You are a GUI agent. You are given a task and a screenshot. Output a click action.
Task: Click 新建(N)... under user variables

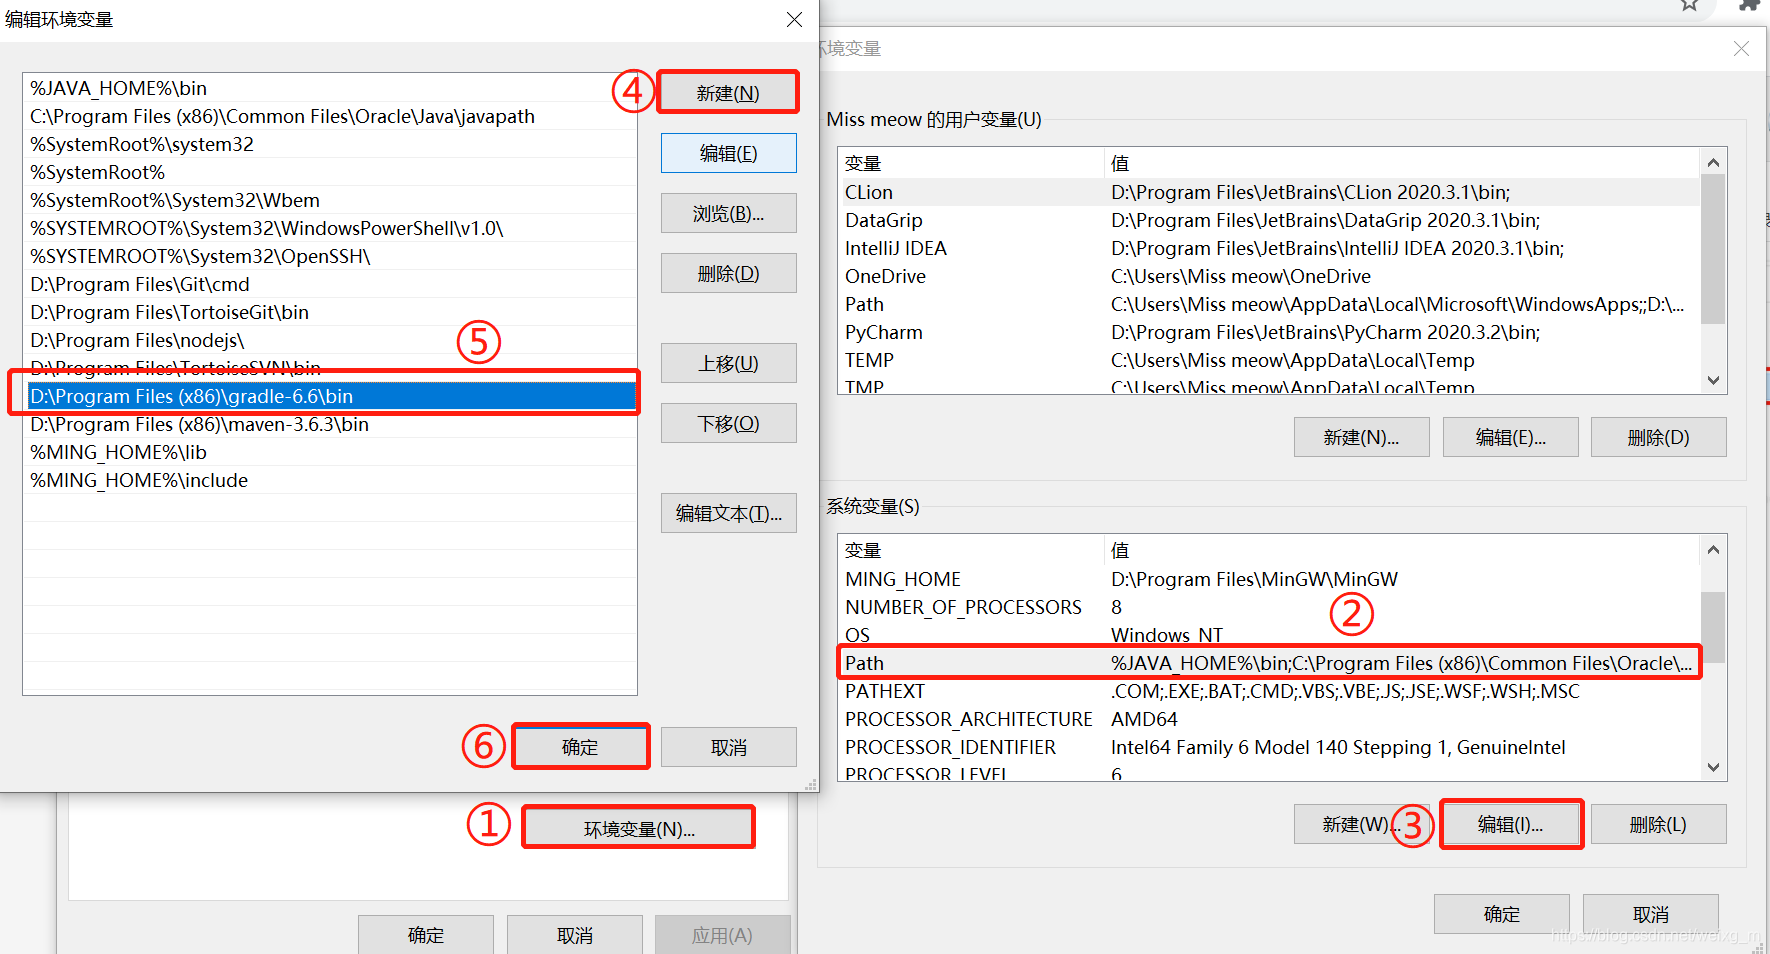1361,437
